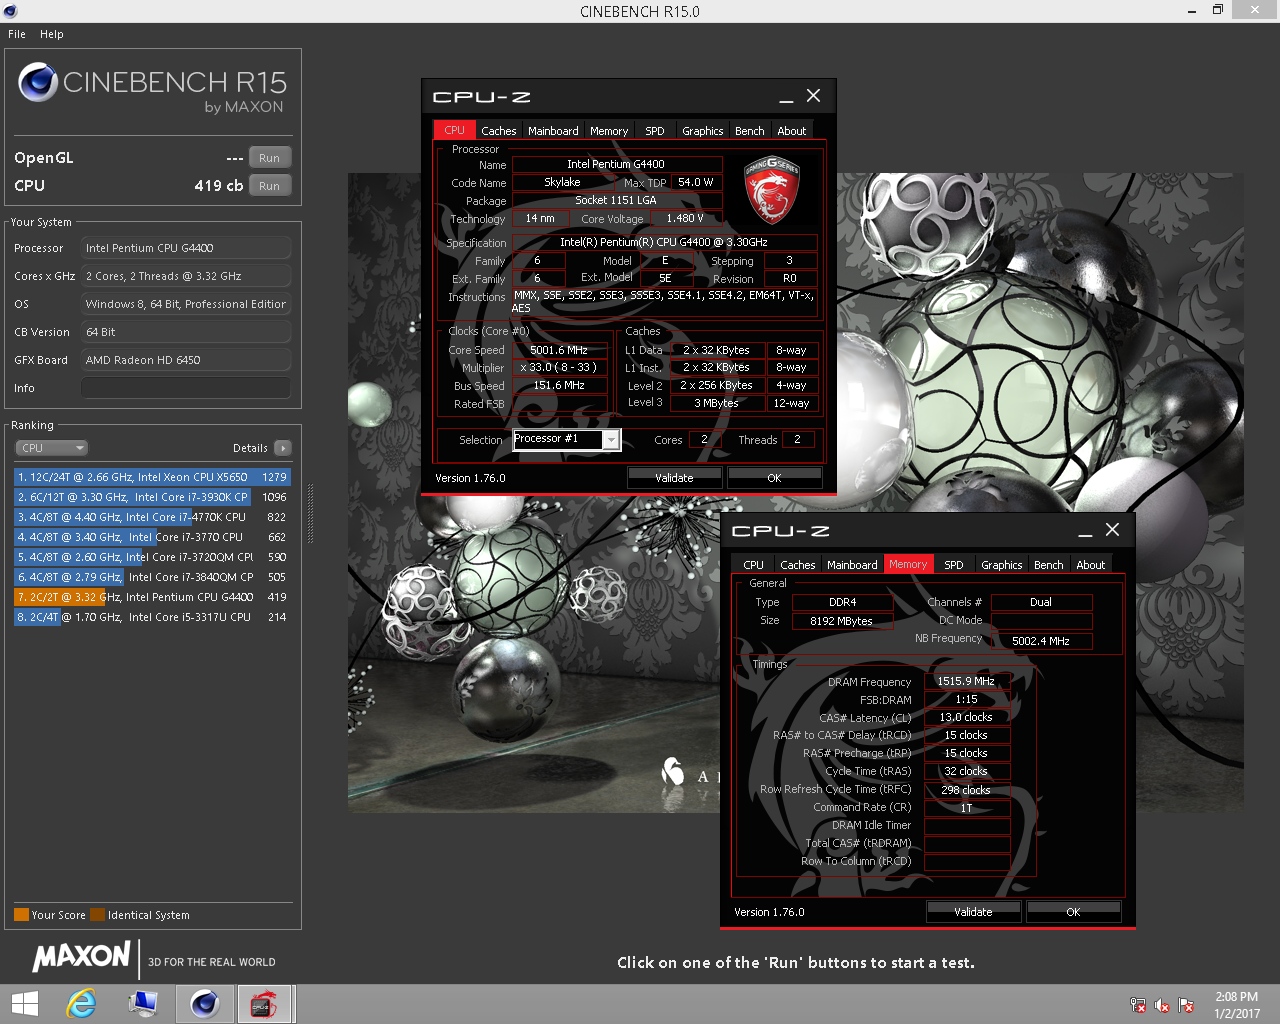Screen dimensions: 1280x1024
Task: Open SPD tab in lower CPU-Z window
Action: pos(954,565)
